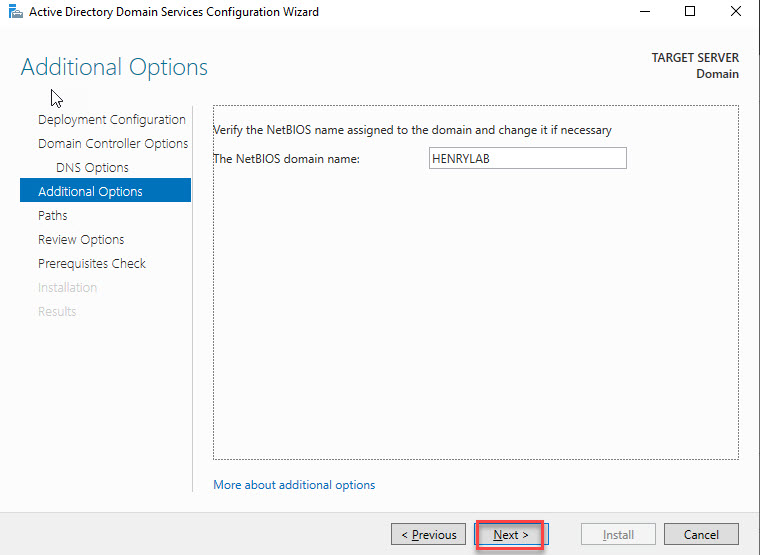Click the greyed-out Installation step
Image resolution: width=760 pixels, height=555 pixels.
coord(67,287)
